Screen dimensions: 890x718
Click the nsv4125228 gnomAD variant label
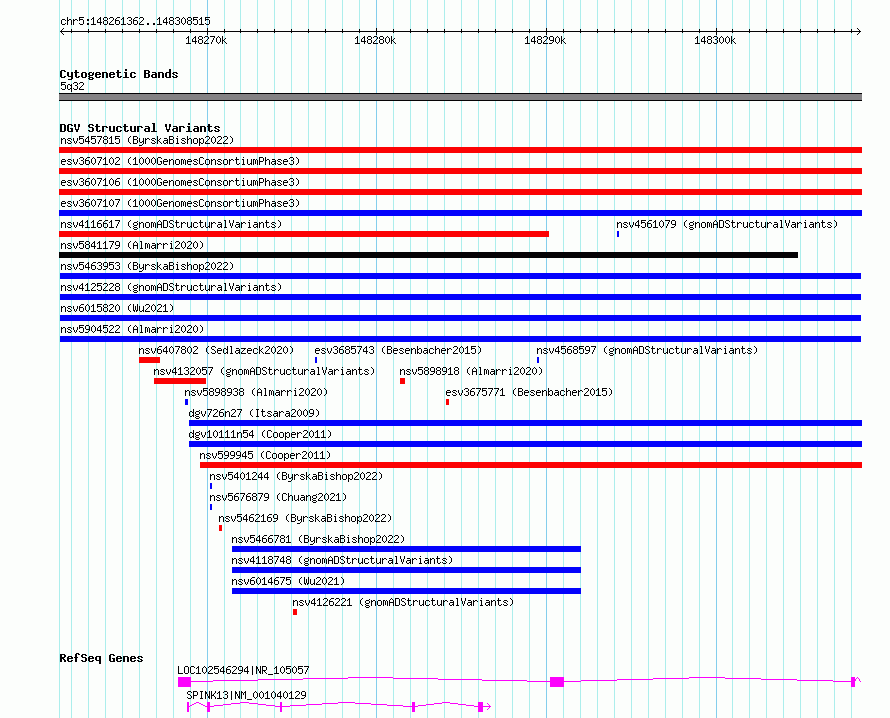[171, 287]
